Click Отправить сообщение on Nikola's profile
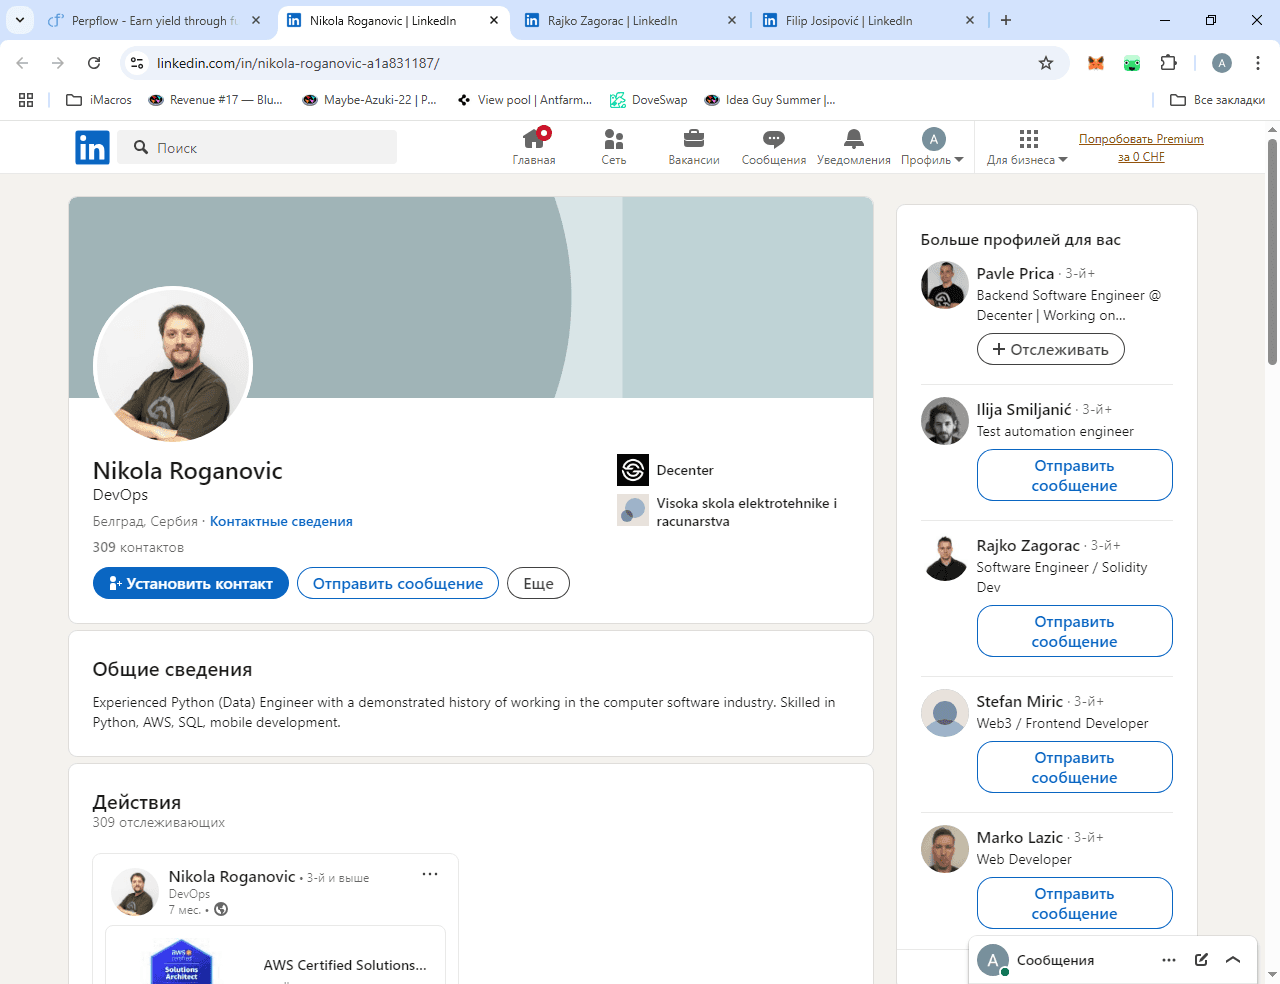Viewport: 1280px width, 984px height. click(x=398, y=584)
